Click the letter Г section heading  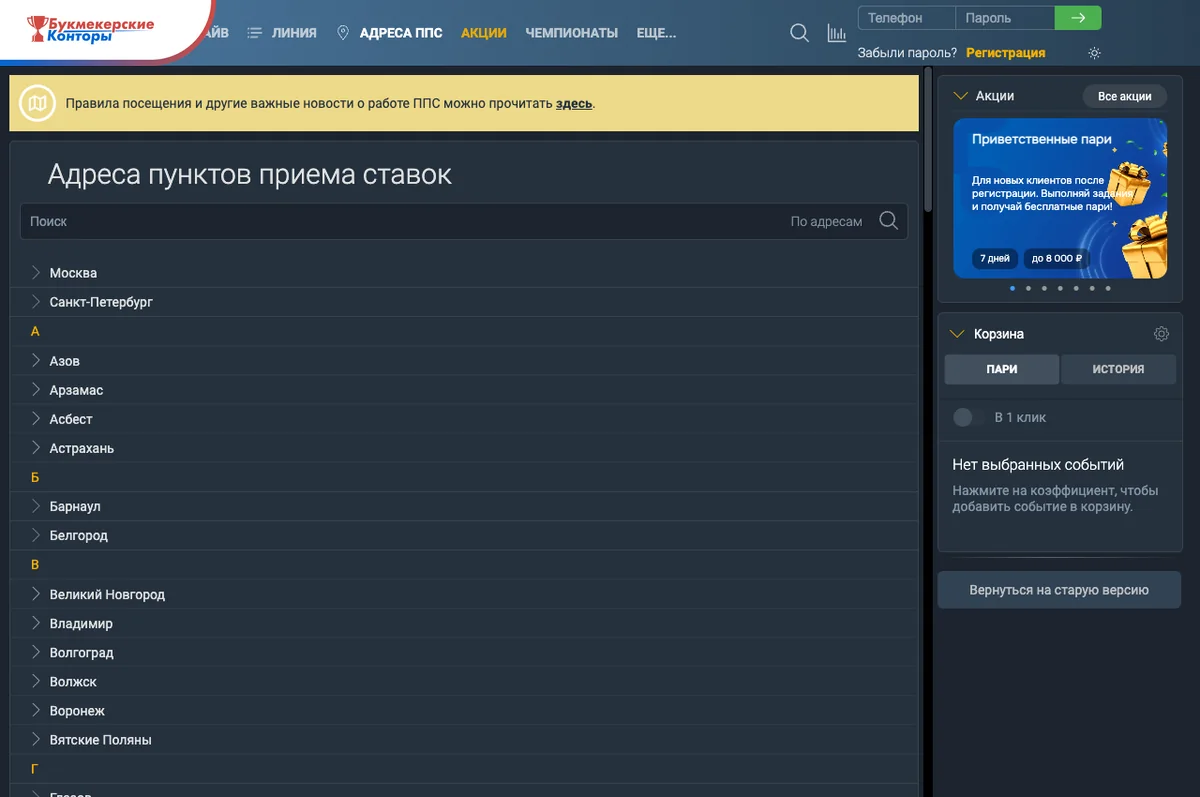(x=35, y=769)
